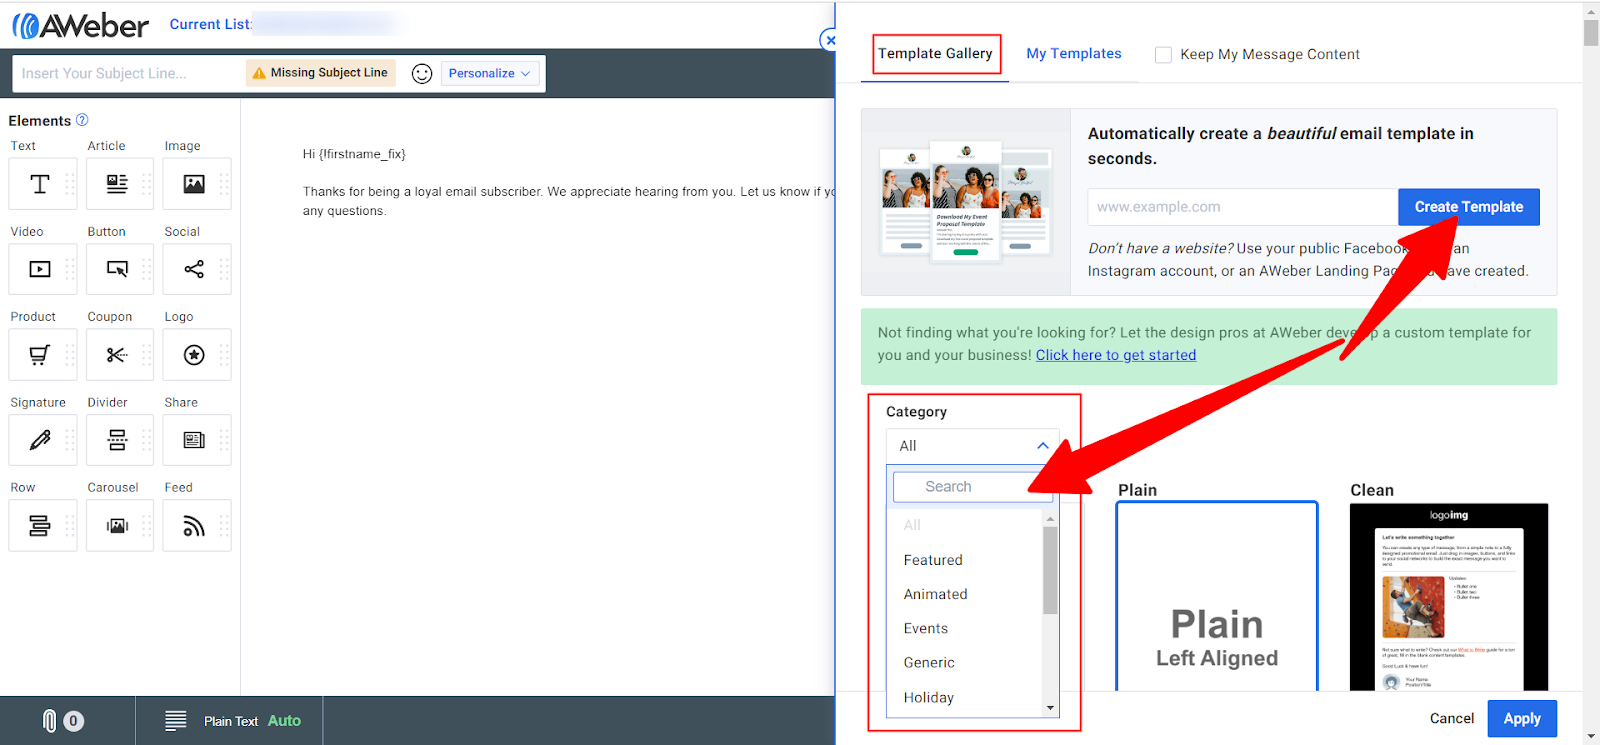Follow the Click here to get started link
Screen dimensions: 1600x745
[x=1116, y=355]
